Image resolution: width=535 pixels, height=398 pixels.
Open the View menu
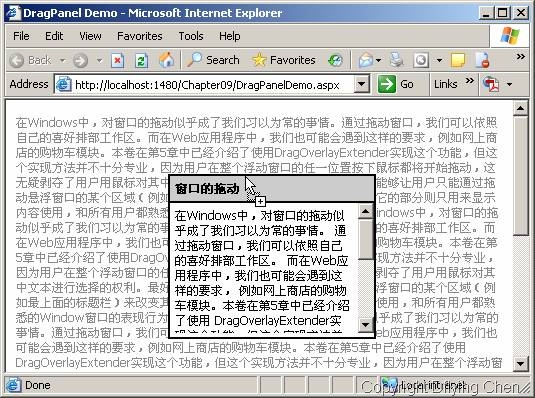[x=90, y=36]
